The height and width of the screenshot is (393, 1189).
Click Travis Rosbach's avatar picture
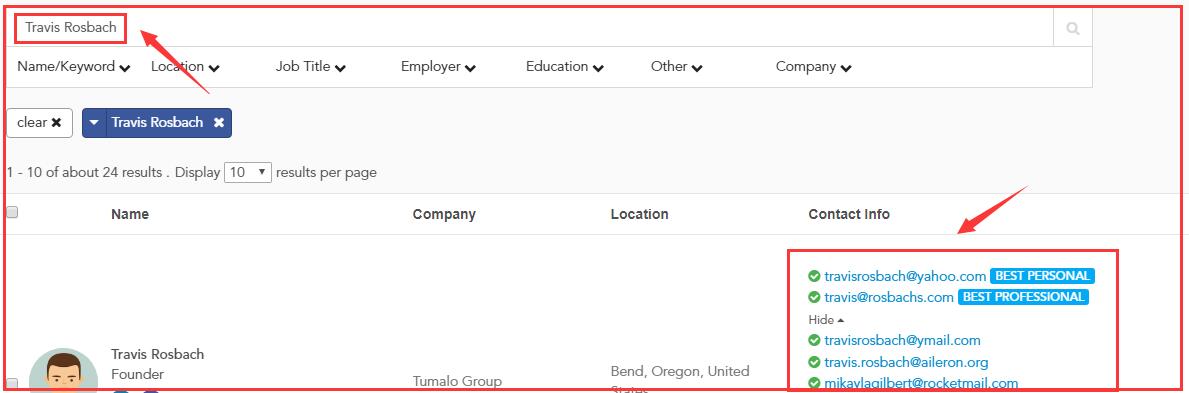64,372
